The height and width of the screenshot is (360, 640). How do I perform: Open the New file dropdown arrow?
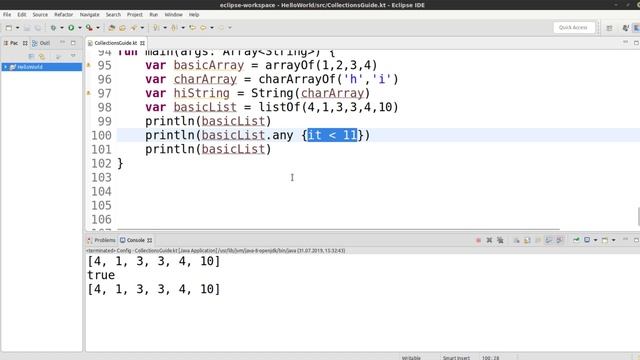tap(18, 28)
